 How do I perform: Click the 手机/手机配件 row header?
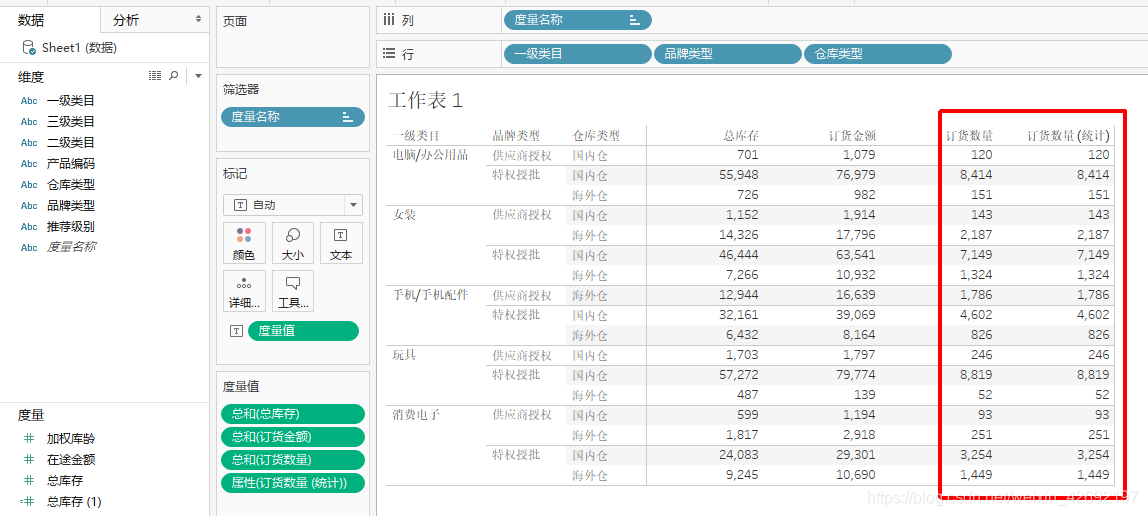tap(430, 295)
